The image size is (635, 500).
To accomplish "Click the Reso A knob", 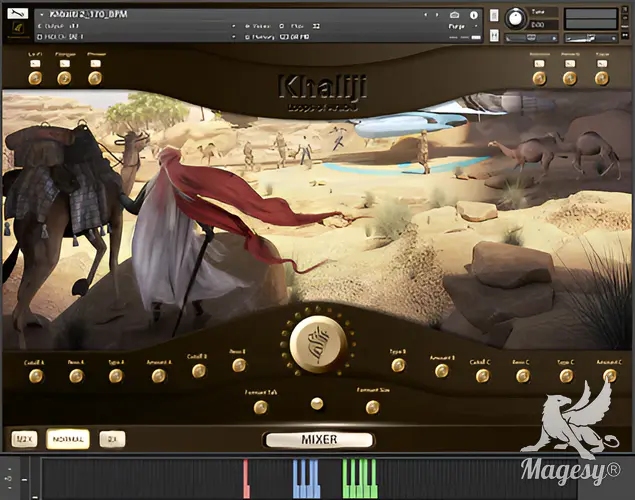I will tap(76, 376).
